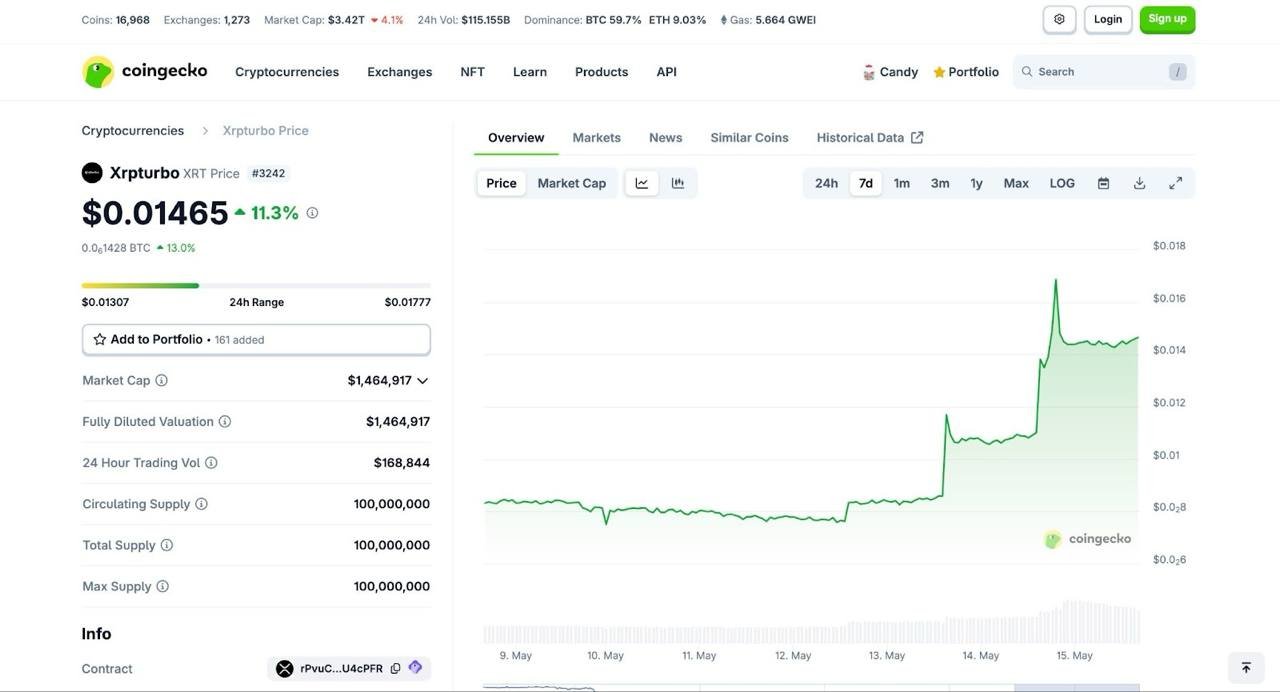Viewport: 1280px width, 692px height.
Task: Switch to the Markets tab
Action: pos(599,136)
